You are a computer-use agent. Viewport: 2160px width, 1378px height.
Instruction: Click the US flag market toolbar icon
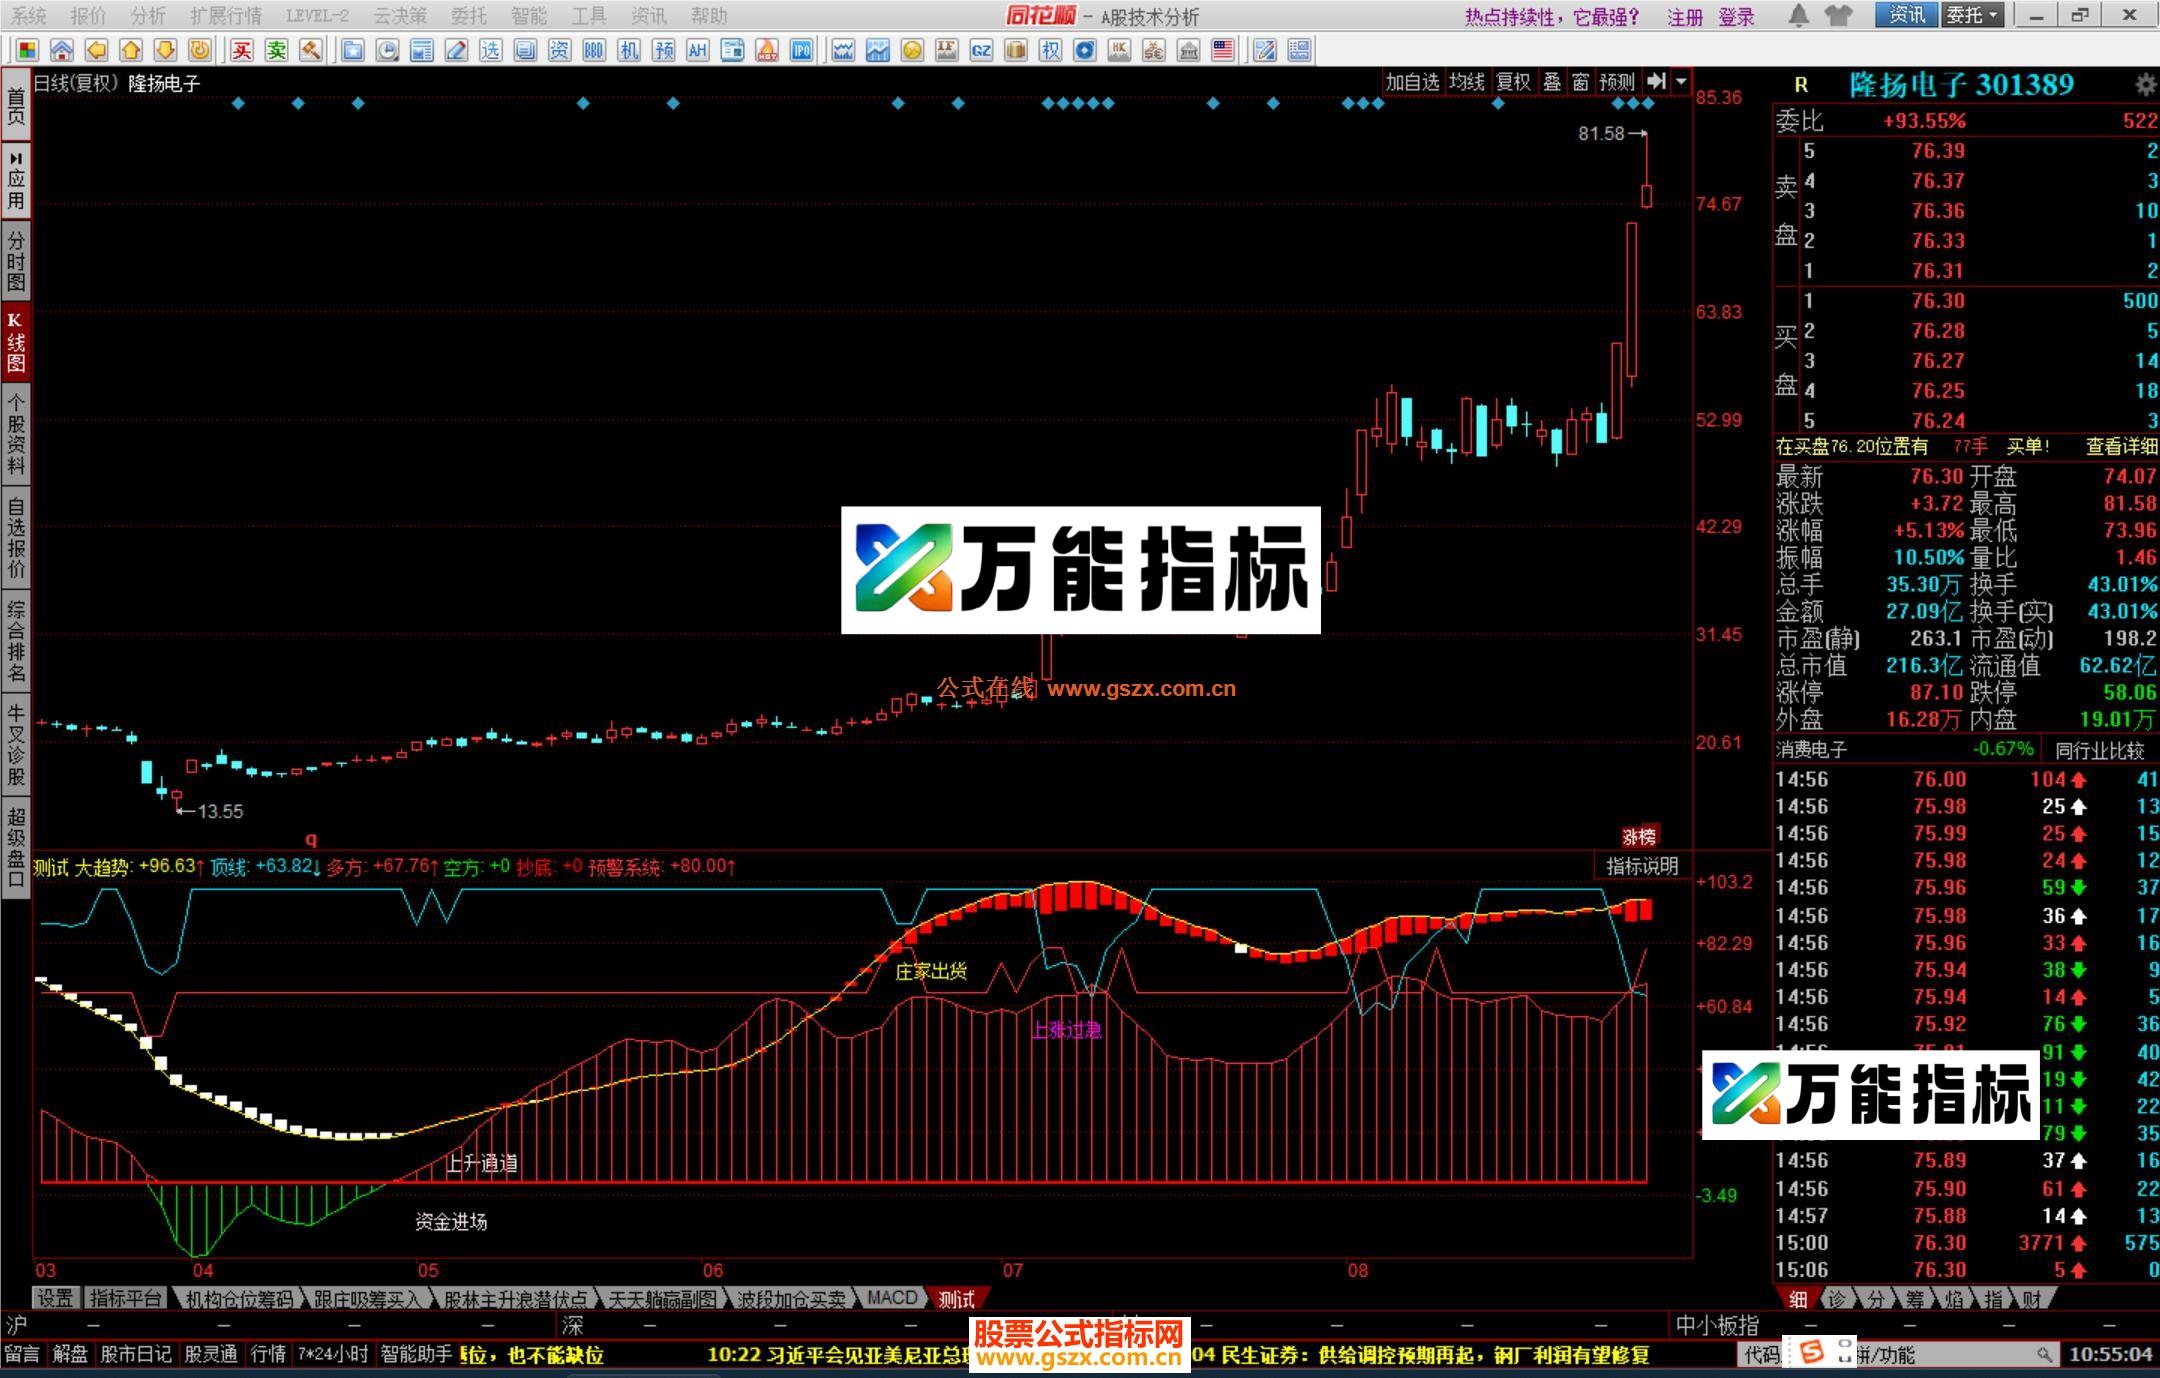(1222, 48)
